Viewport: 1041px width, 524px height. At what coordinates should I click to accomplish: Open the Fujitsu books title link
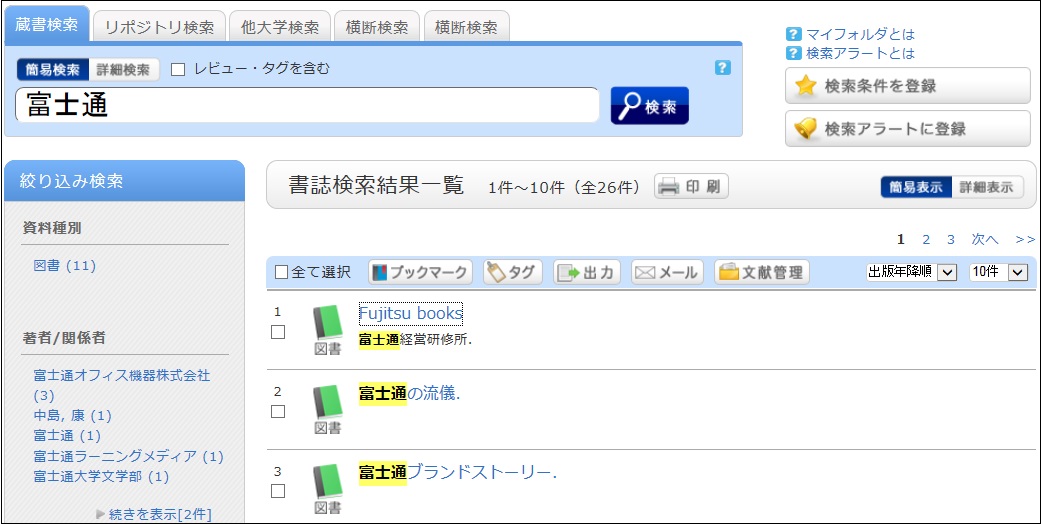(410, 313)
